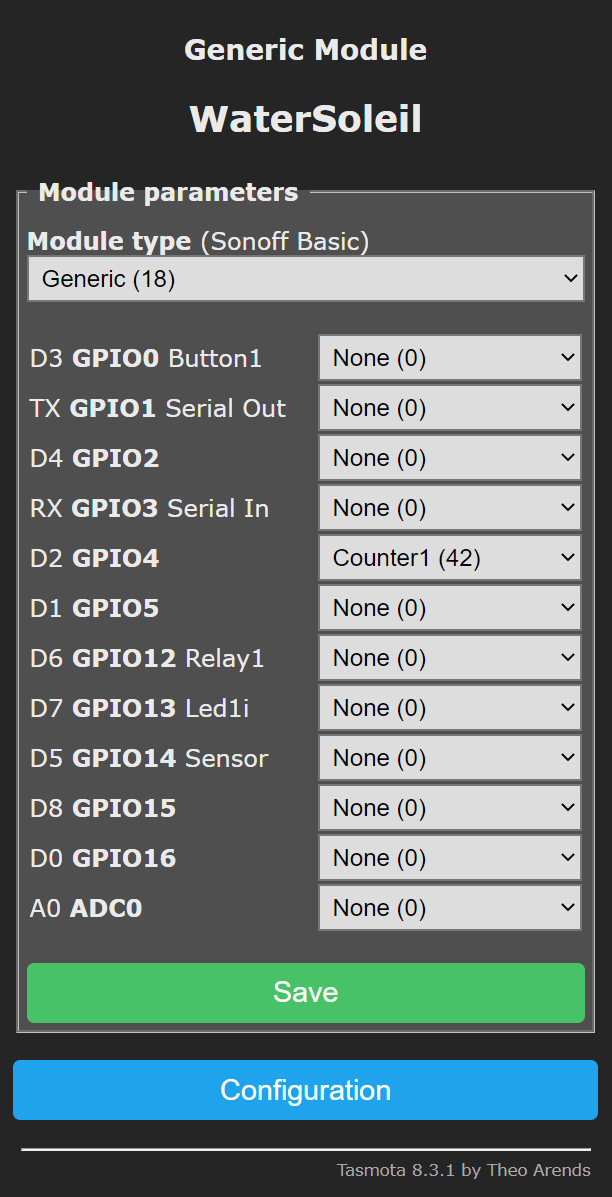Click the WaterSoleil device title
Screen dimensions: 612x1197
305,120
